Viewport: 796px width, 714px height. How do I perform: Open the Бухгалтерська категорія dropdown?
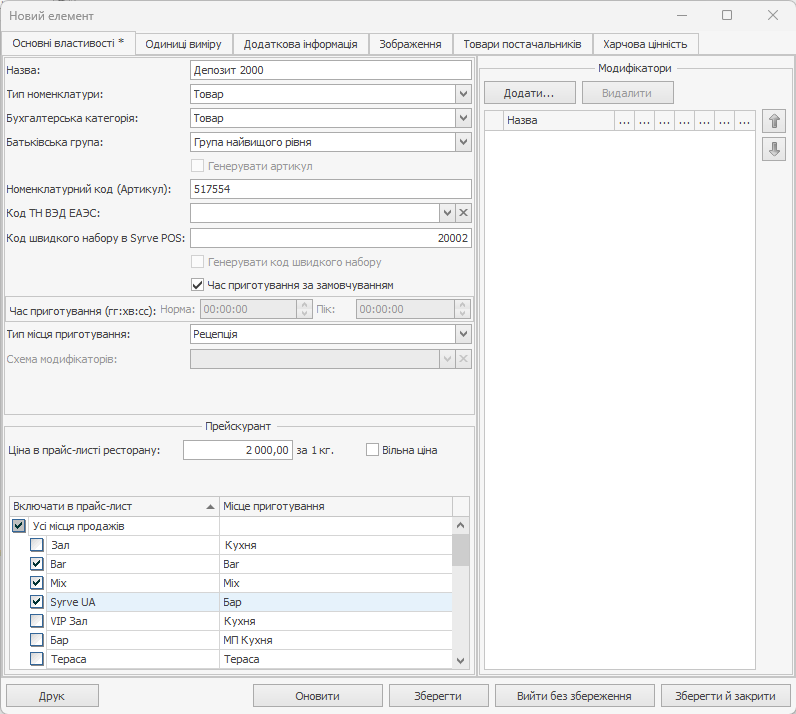point(463,118)
